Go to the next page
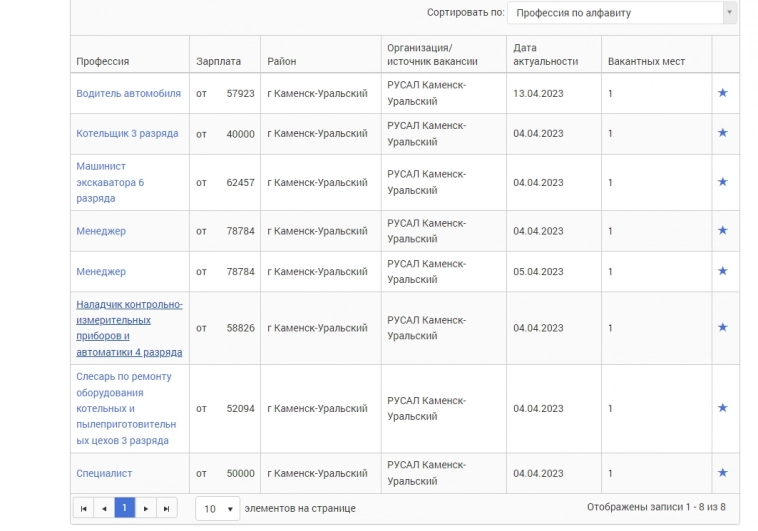Image resolution: width=758 pixels, height=531 pixels. point(146,508)
